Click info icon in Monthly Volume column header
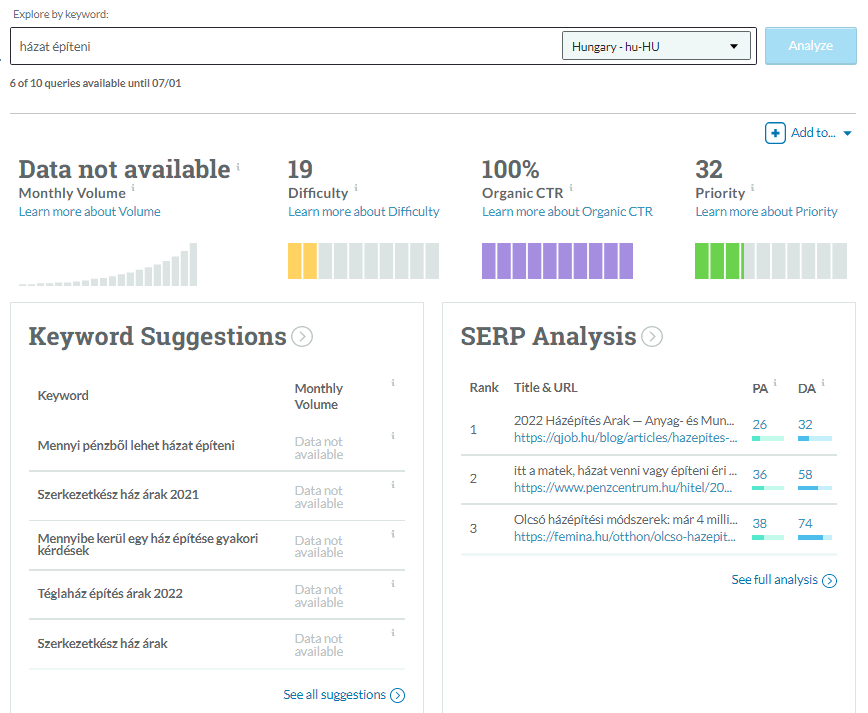The width and height of the screenshot is (868, 713). coord(393,383)
